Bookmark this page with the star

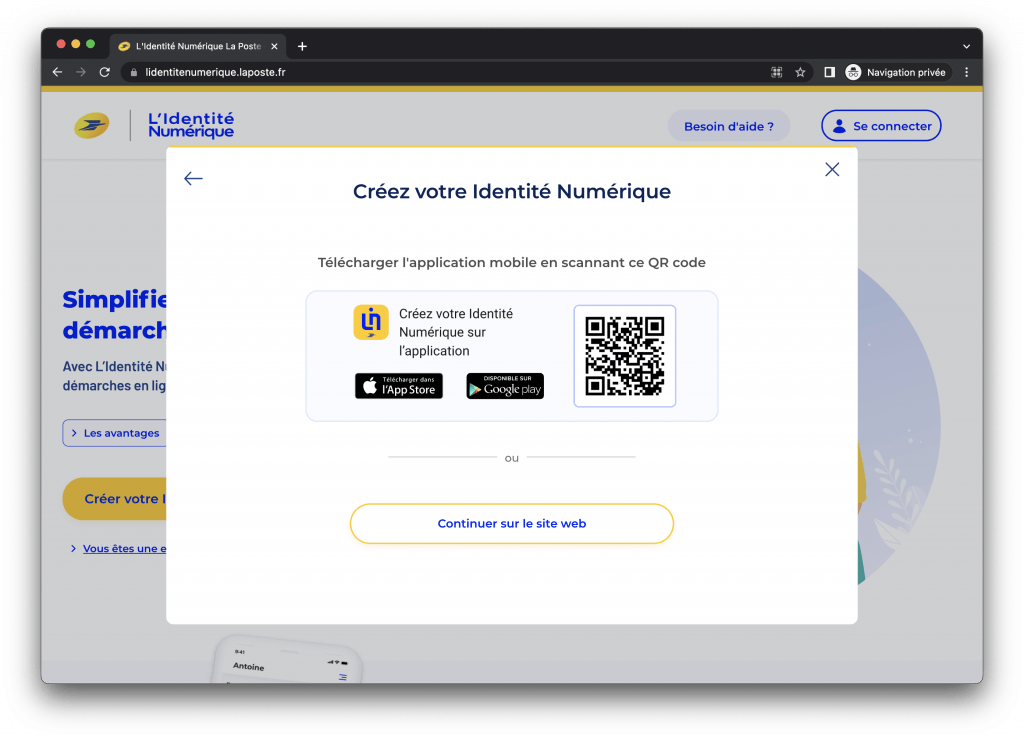coord(800,72)
